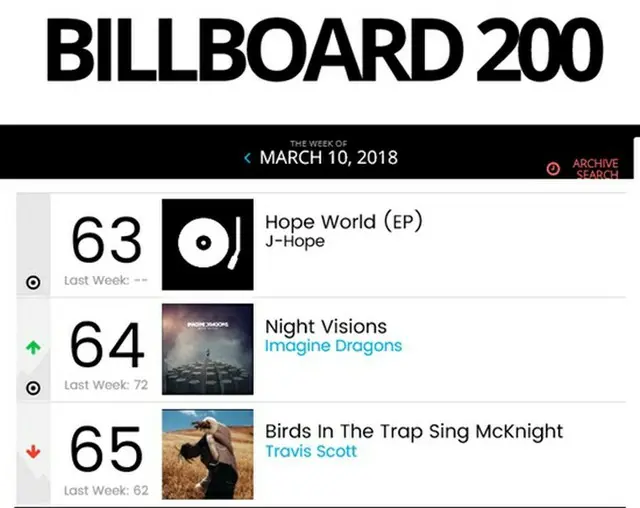Click the archive search clock icon
Viewport: 640px width, 508px height.
[x=553, y=169]
